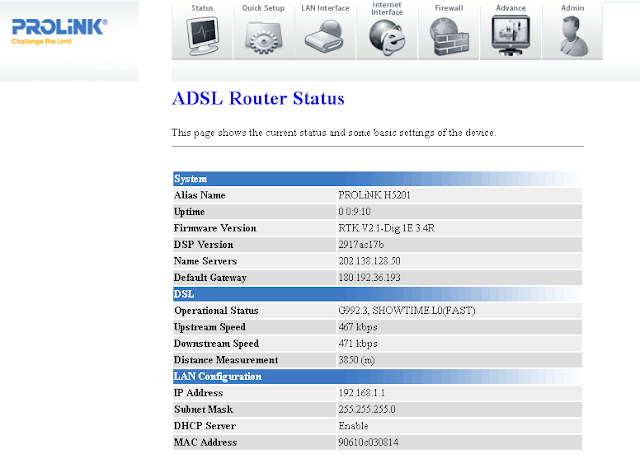Open Quick Setup gear folder icon
640x468 pixels.
263,38
